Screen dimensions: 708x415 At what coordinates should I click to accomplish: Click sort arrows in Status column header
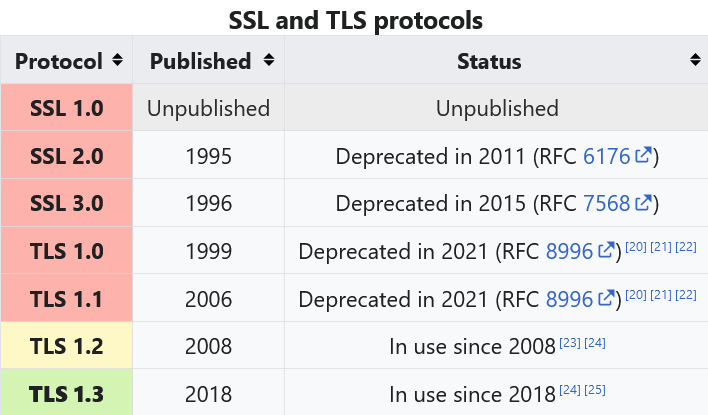(695, 61)
